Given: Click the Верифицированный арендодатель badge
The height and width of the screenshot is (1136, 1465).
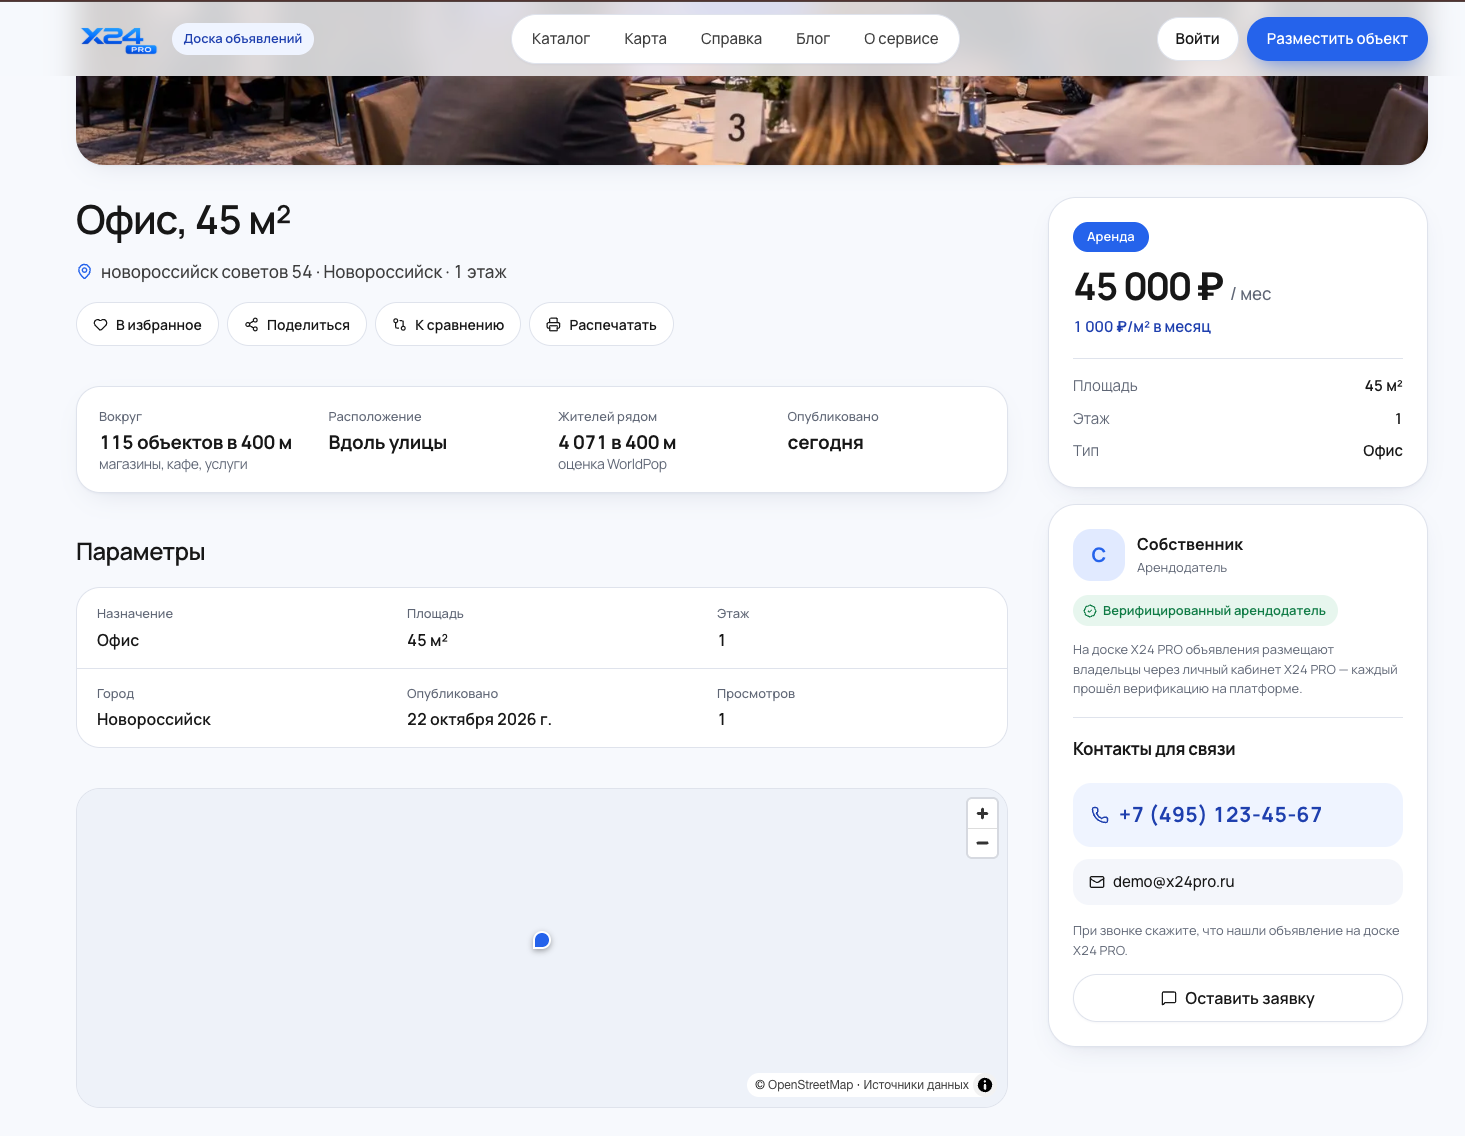Looking at the screenshot, I should click(1205, 611).
